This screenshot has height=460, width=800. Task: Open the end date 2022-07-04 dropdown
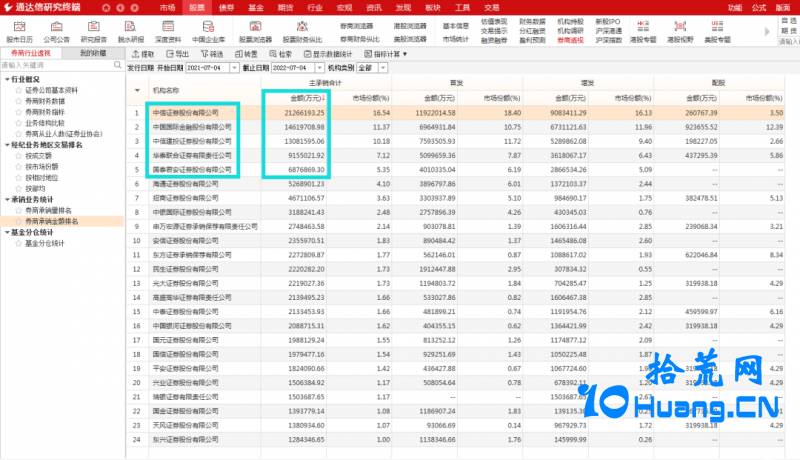pyautogui.click(x=319, y=67)
